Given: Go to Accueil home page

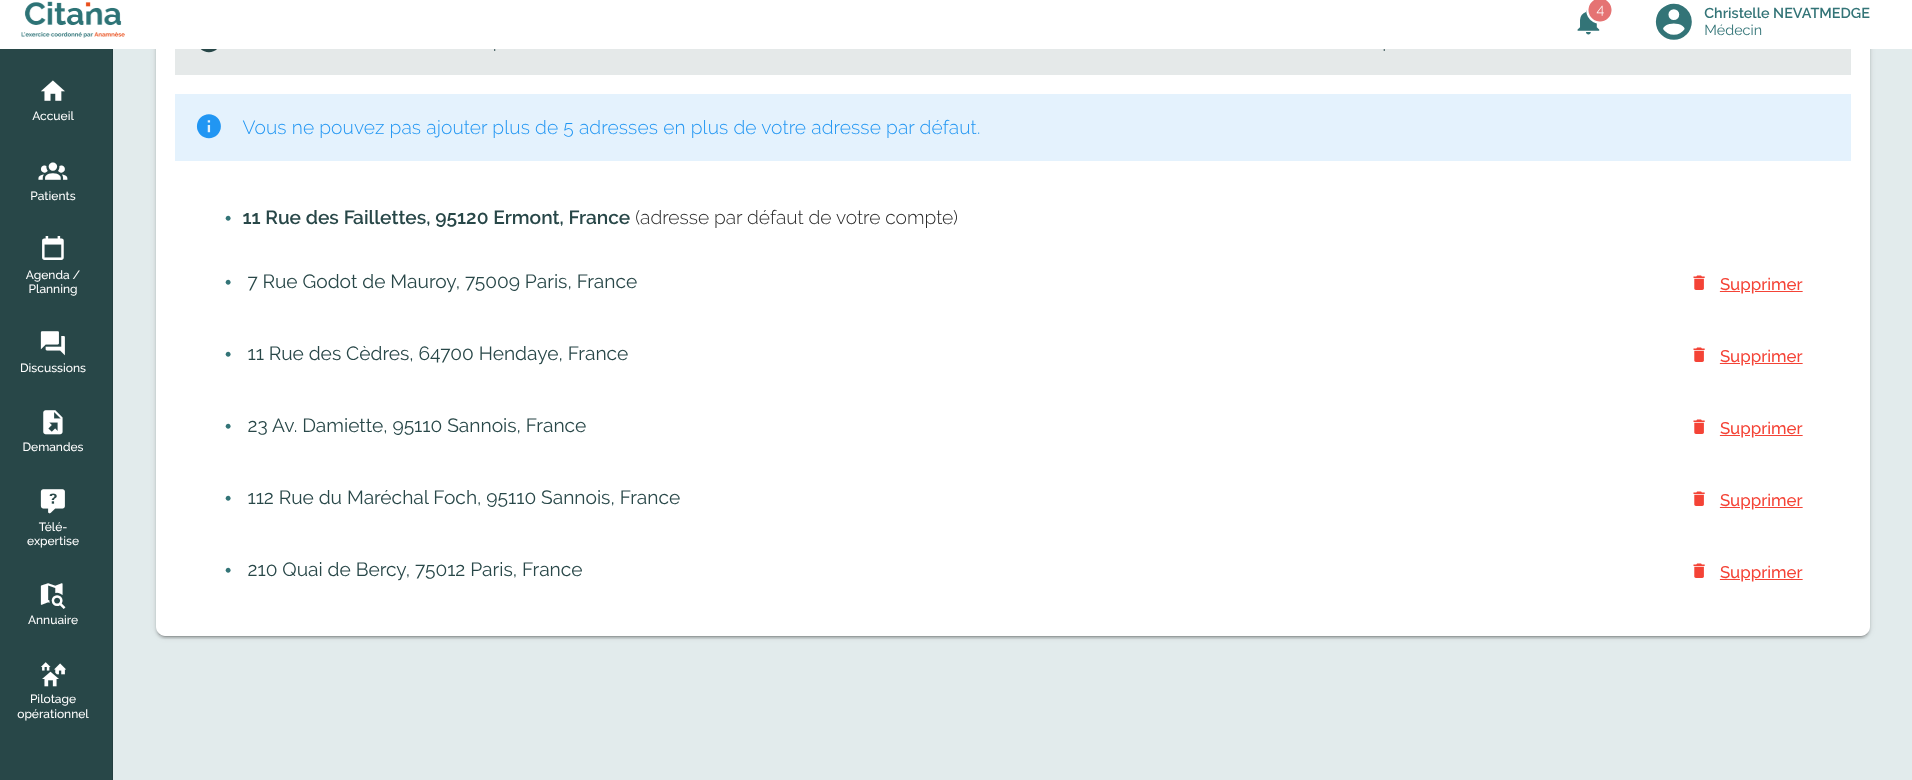Looking at the screenshot, I should [53, 101].
